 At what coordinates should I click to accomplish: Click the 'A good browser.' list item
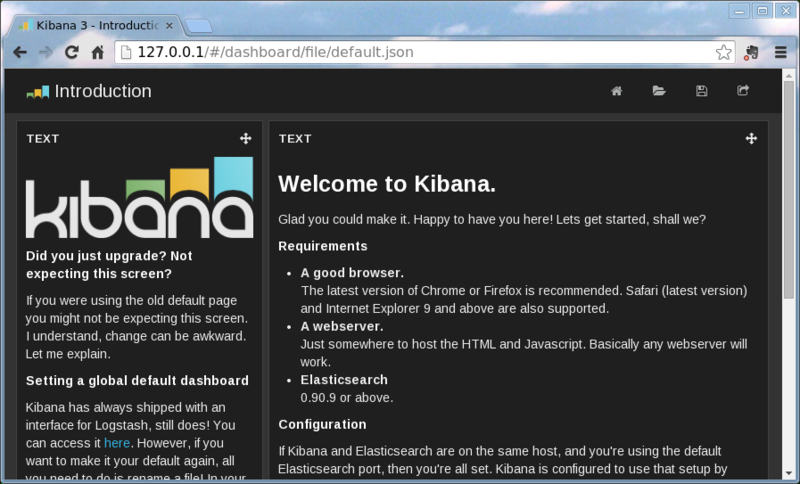(x=352, y=273)
